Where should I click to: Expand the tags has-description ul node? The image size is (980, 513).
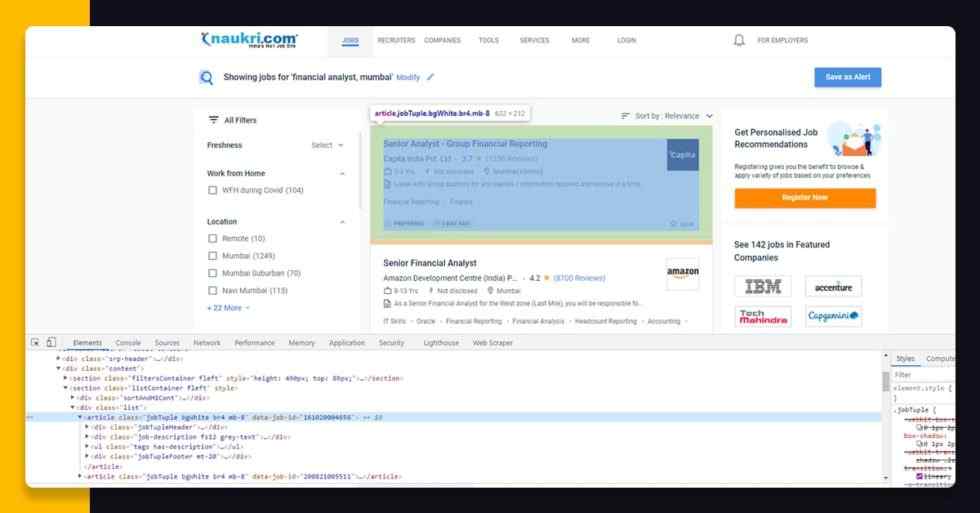coord(86,447)
